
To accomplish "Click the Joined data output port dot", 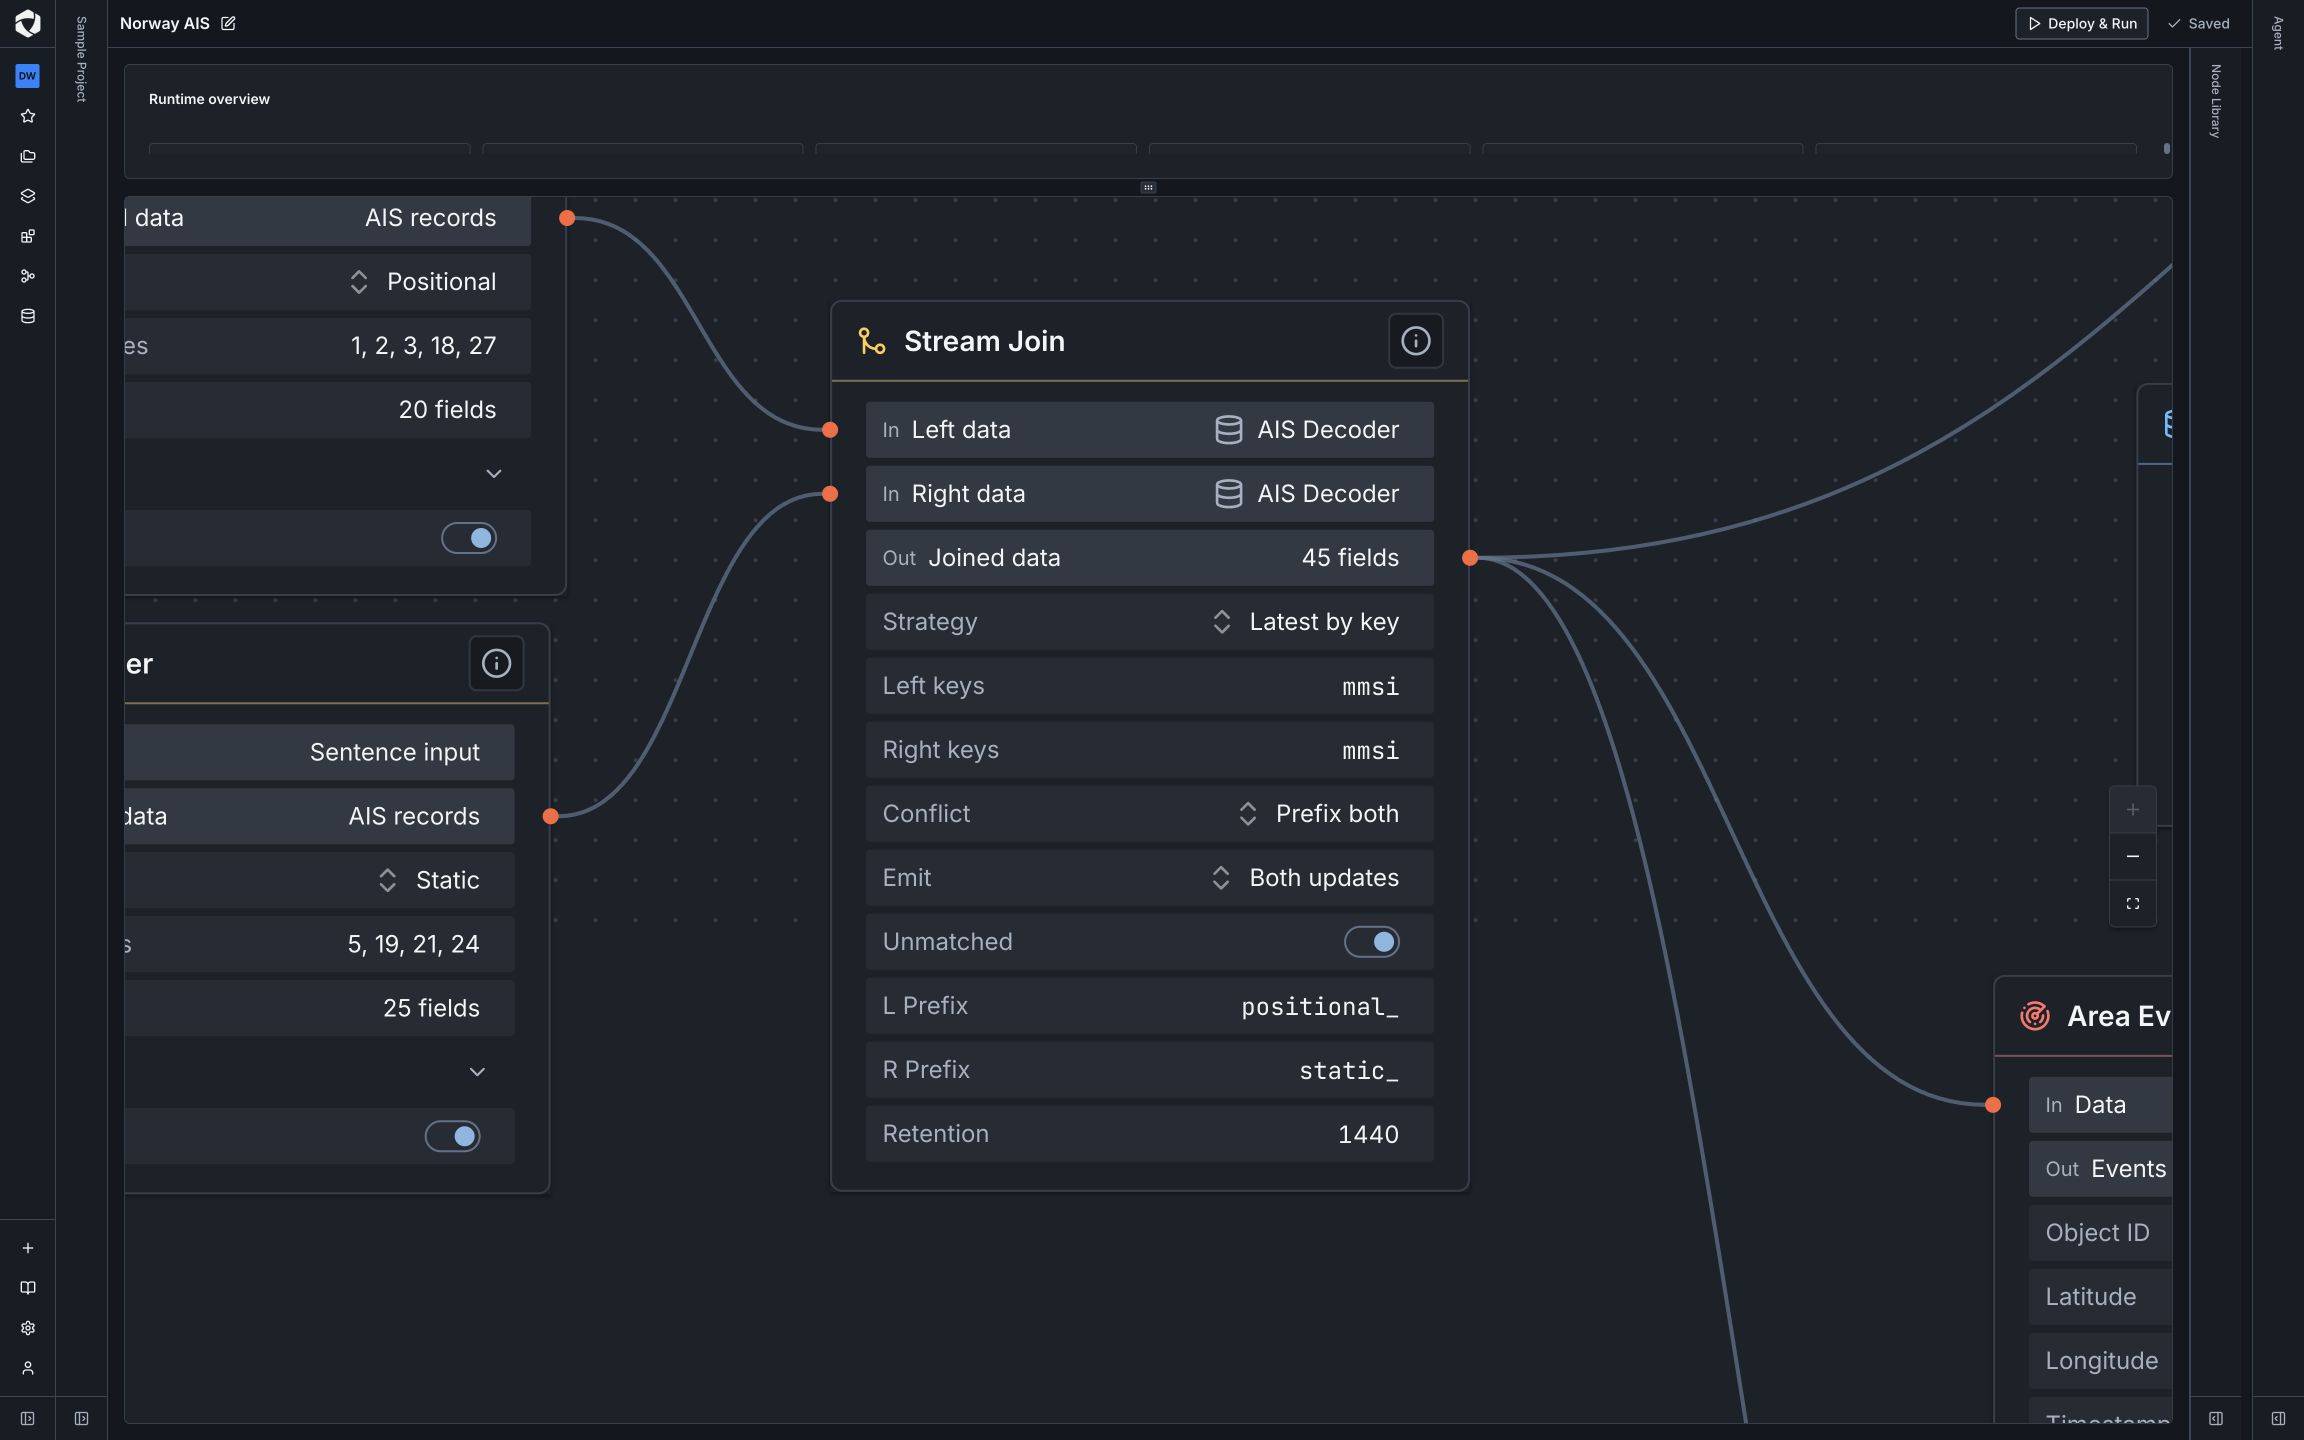I will 1470,558.
